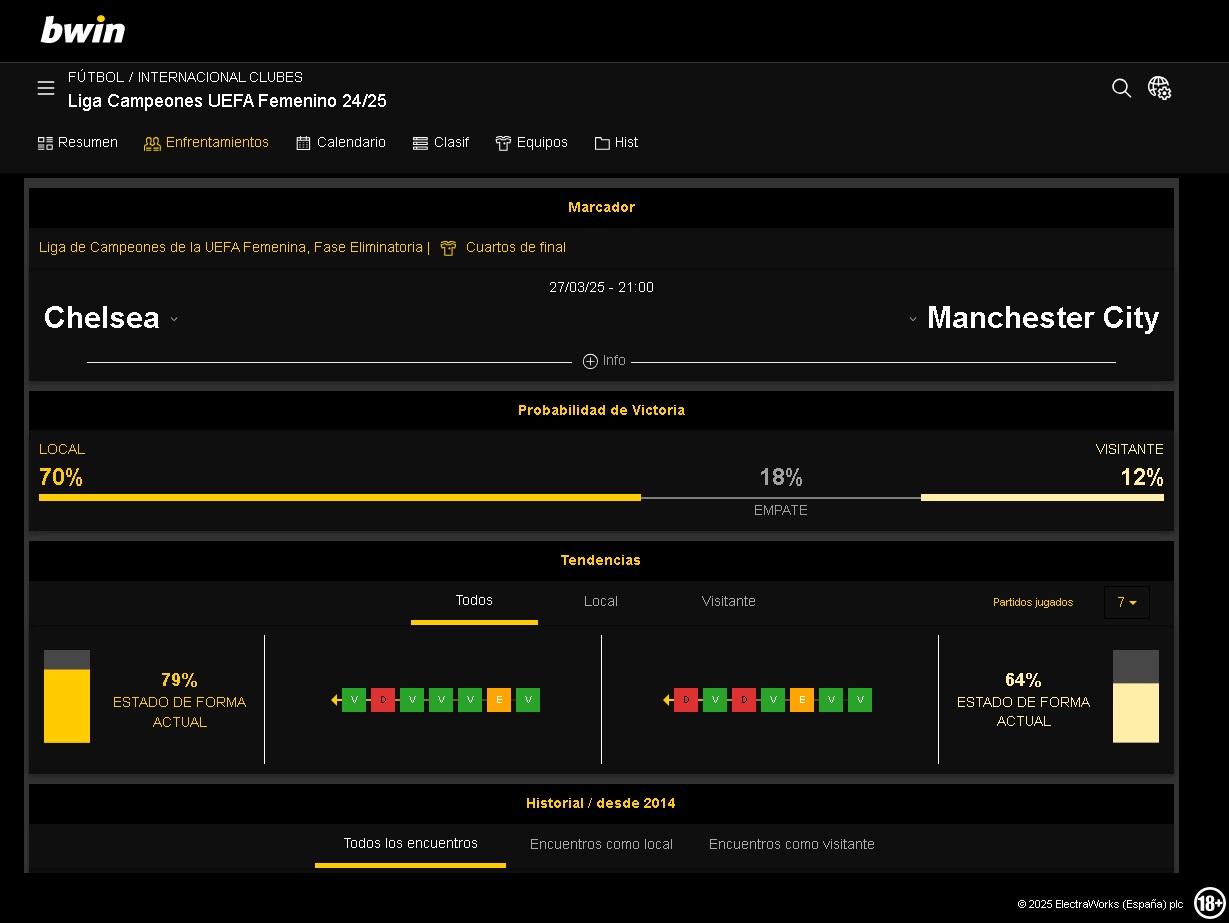Click Chelsea's last green V result box

pyautogui.click(x=528, y=700)
